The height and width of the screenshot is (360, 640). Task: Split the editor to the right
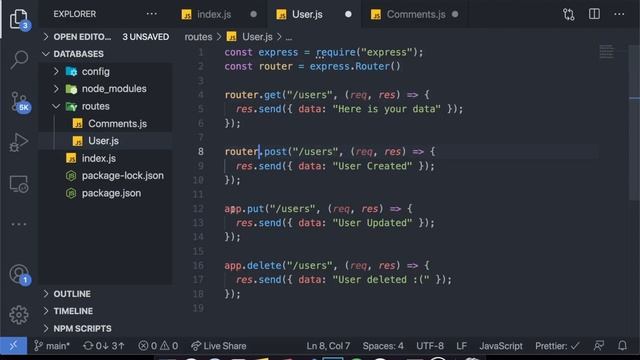(x=594, y=14)
